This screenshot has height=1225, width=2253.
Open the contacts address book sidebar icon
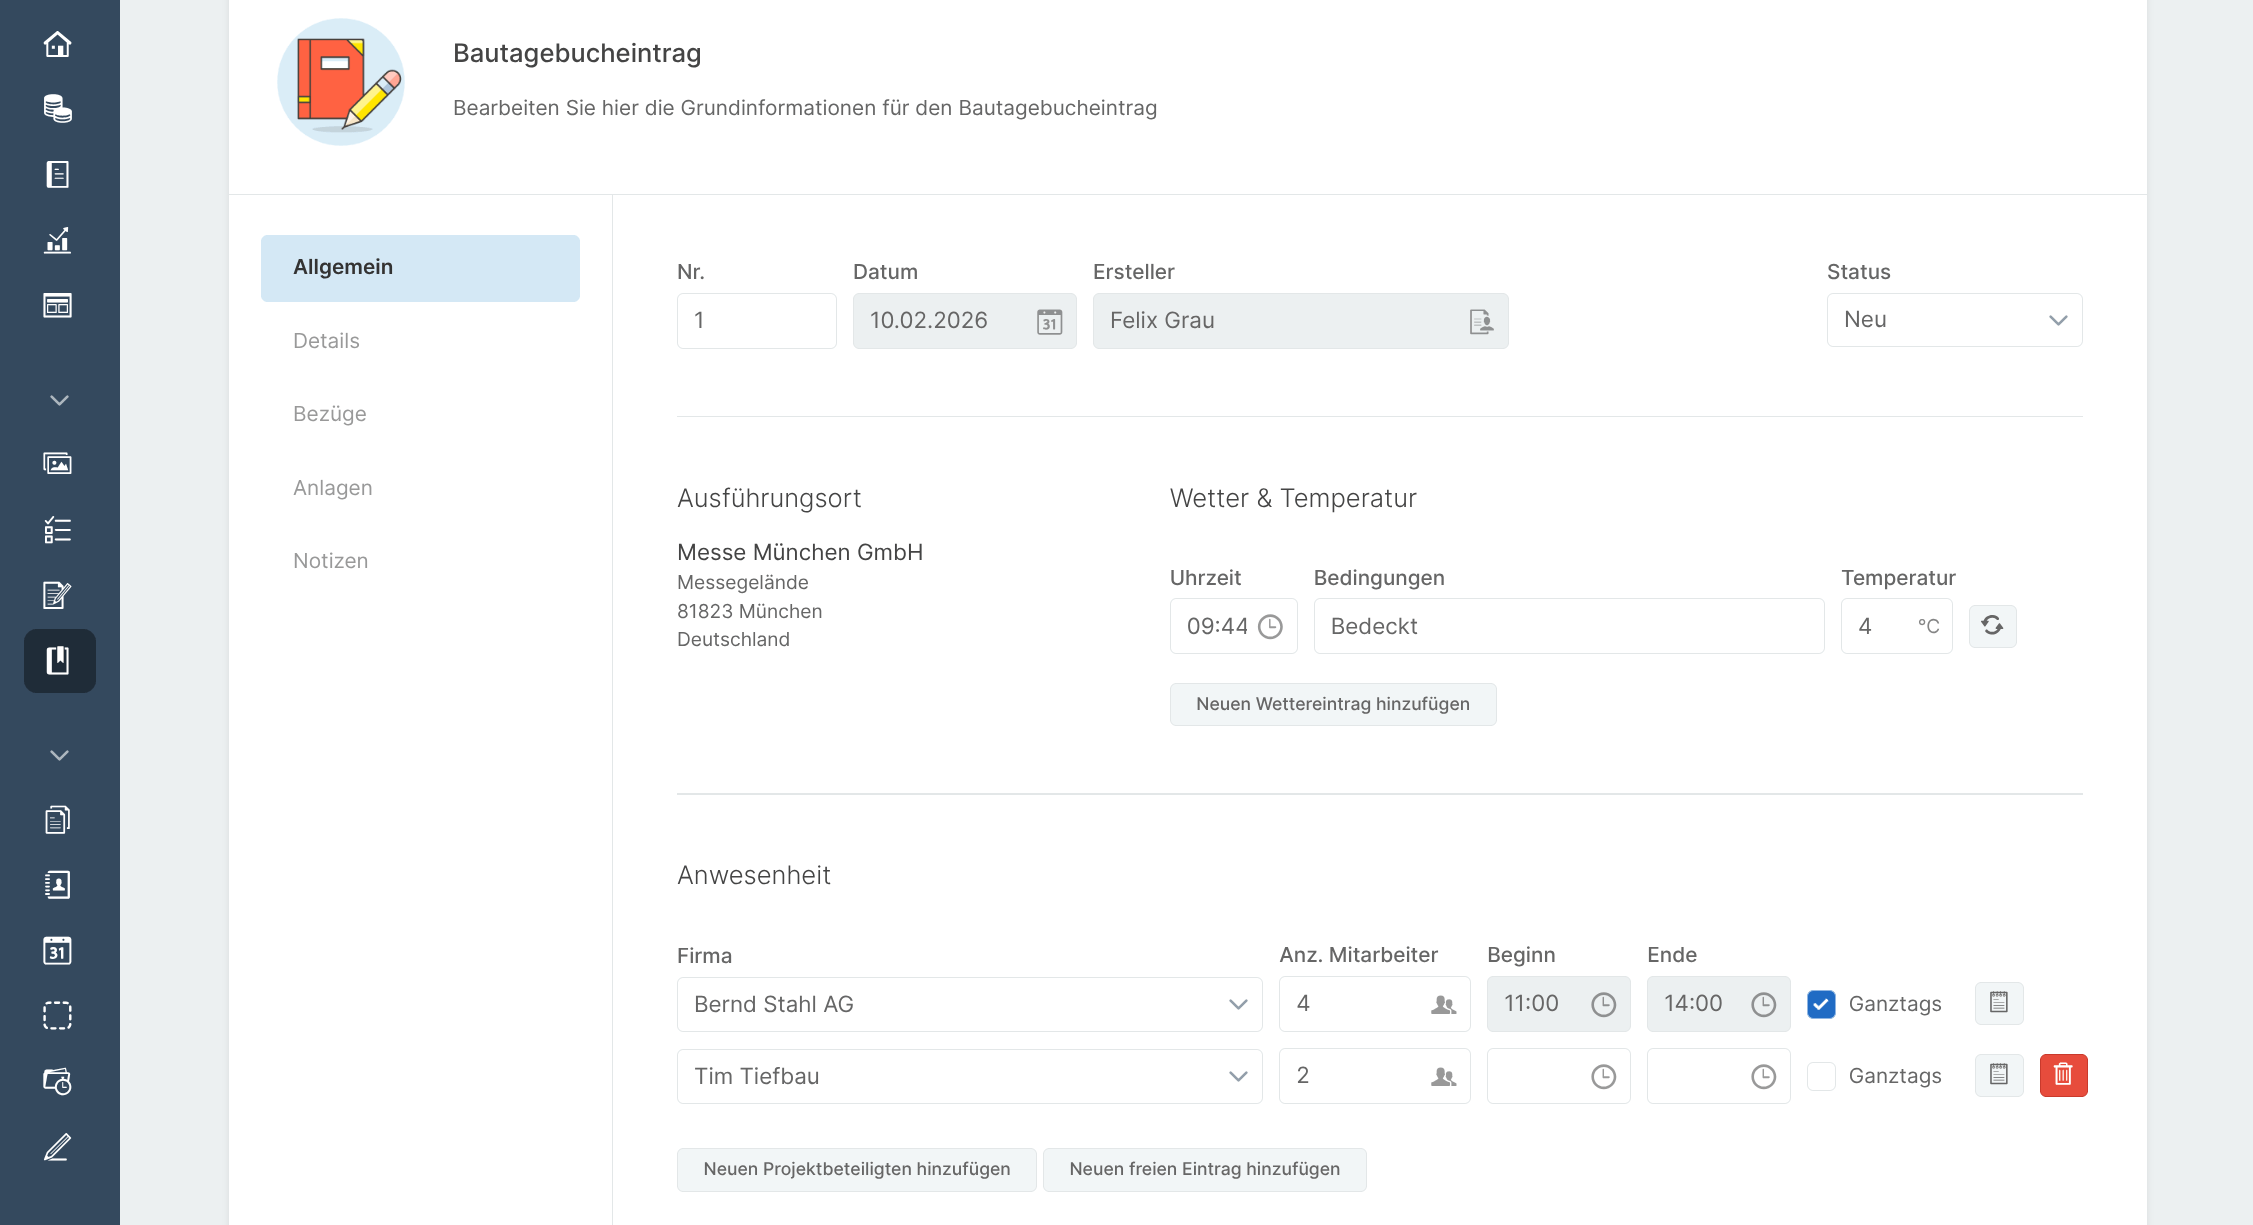(x=58, y=885)
